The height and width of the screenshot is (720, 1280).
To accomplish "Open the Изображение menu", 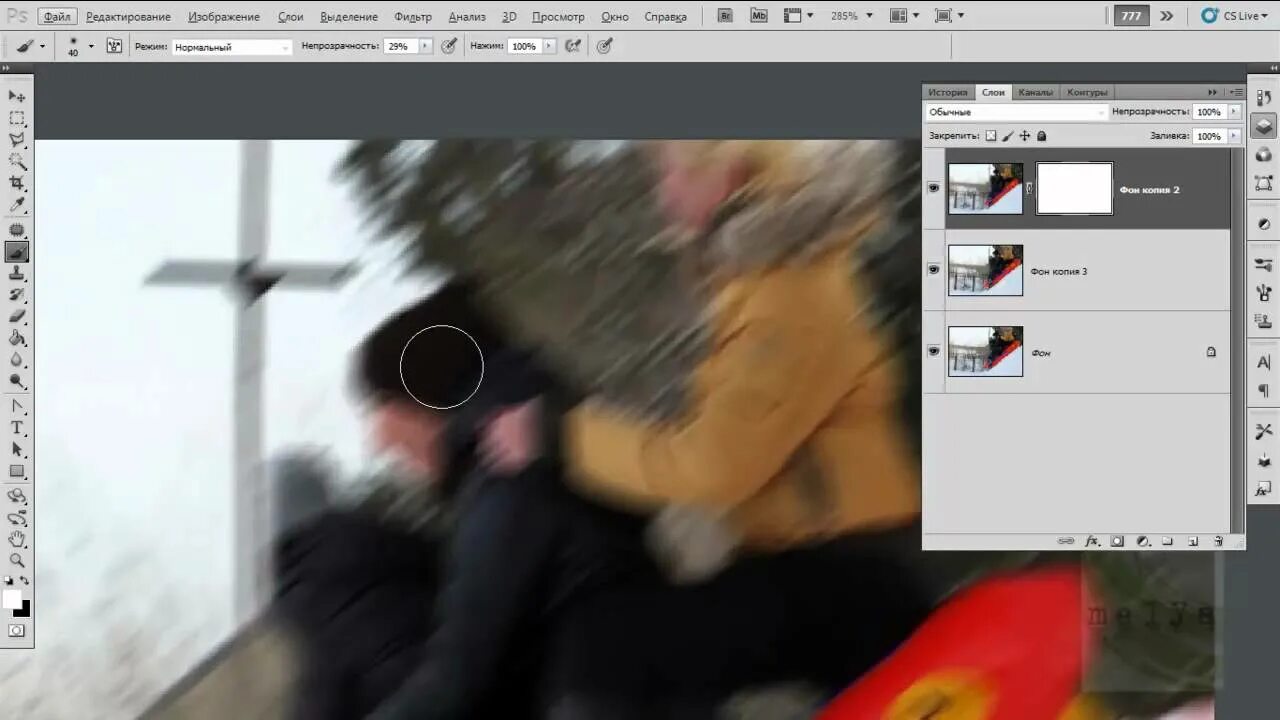I will click(224, 17).
